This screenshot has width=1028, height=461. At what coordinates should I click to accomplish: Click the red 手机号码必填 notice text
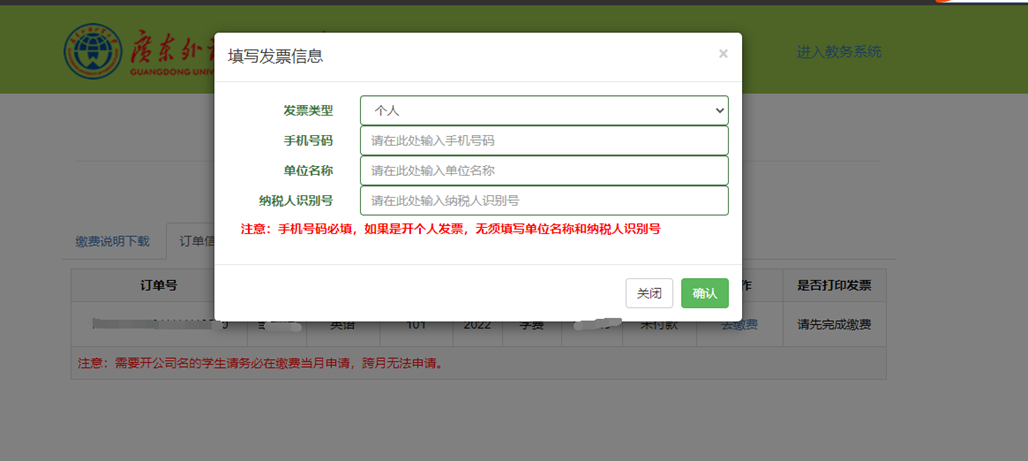[450, 229]
